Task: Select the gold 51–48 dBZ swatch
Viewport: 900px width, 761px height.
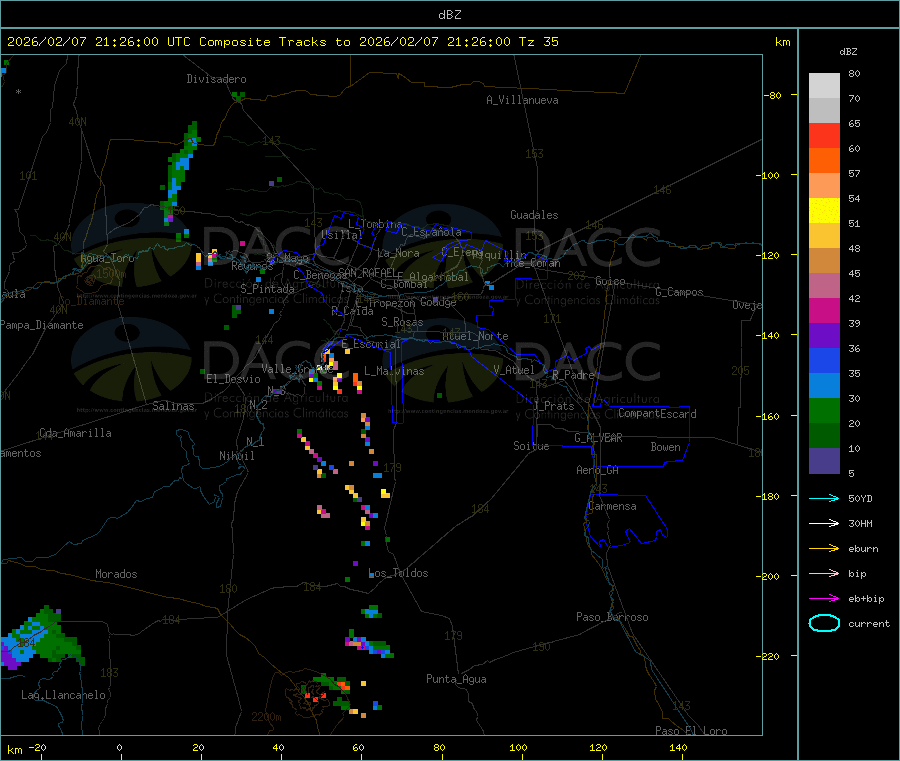Action: (x=824, y=235)
